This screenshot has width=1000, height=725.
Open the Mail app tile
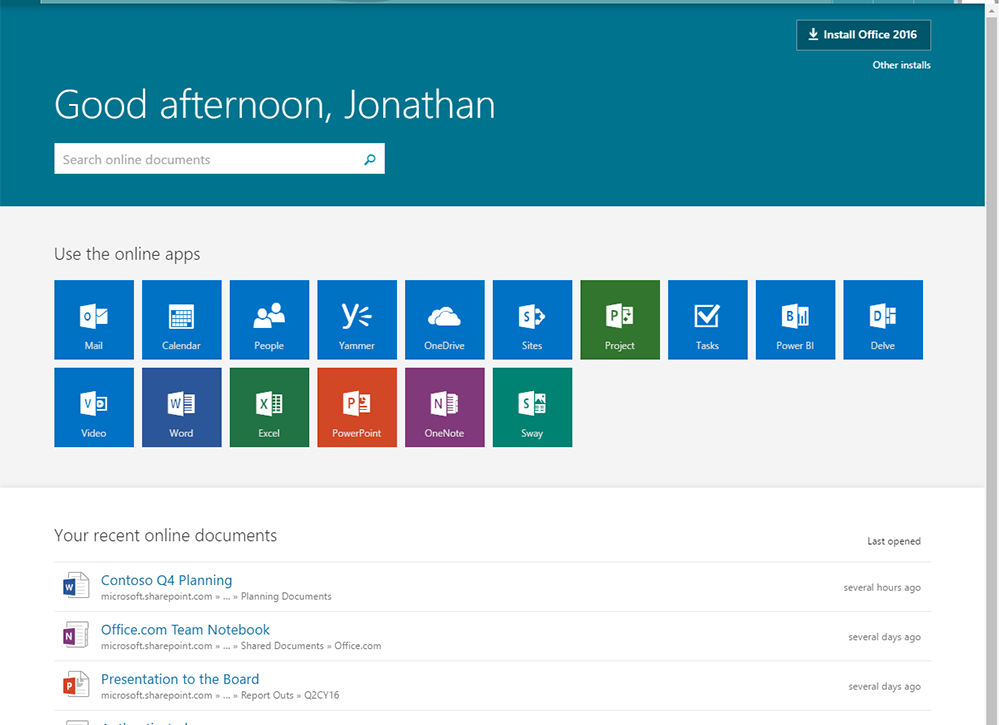94,319
